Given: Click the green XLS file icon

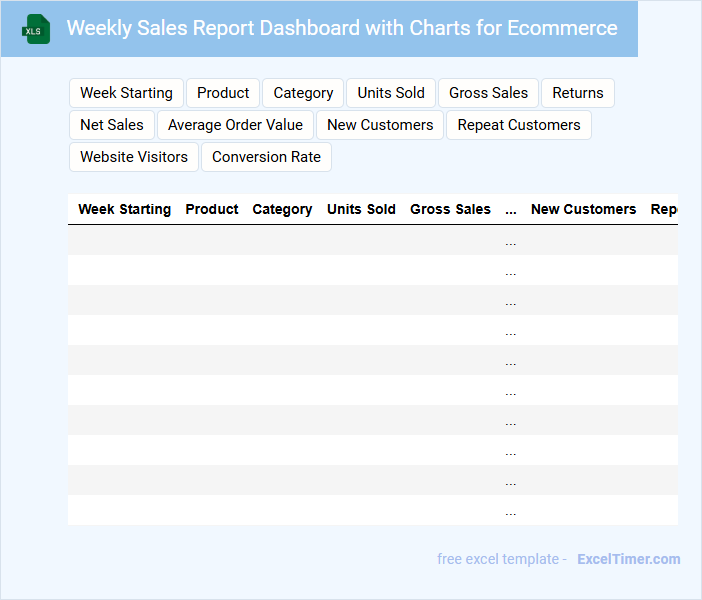Looking at the screenshot, I should tap(36, 30).
